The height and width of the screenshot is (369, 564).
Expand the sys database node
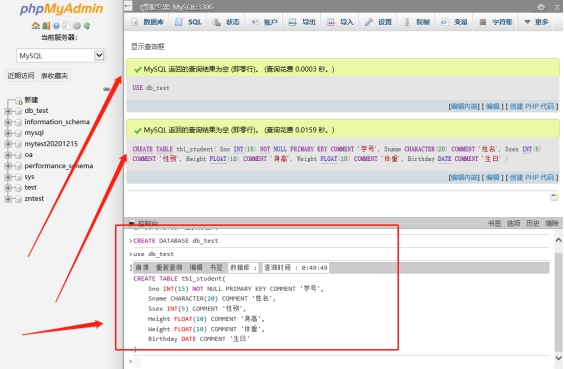(8, 177)
